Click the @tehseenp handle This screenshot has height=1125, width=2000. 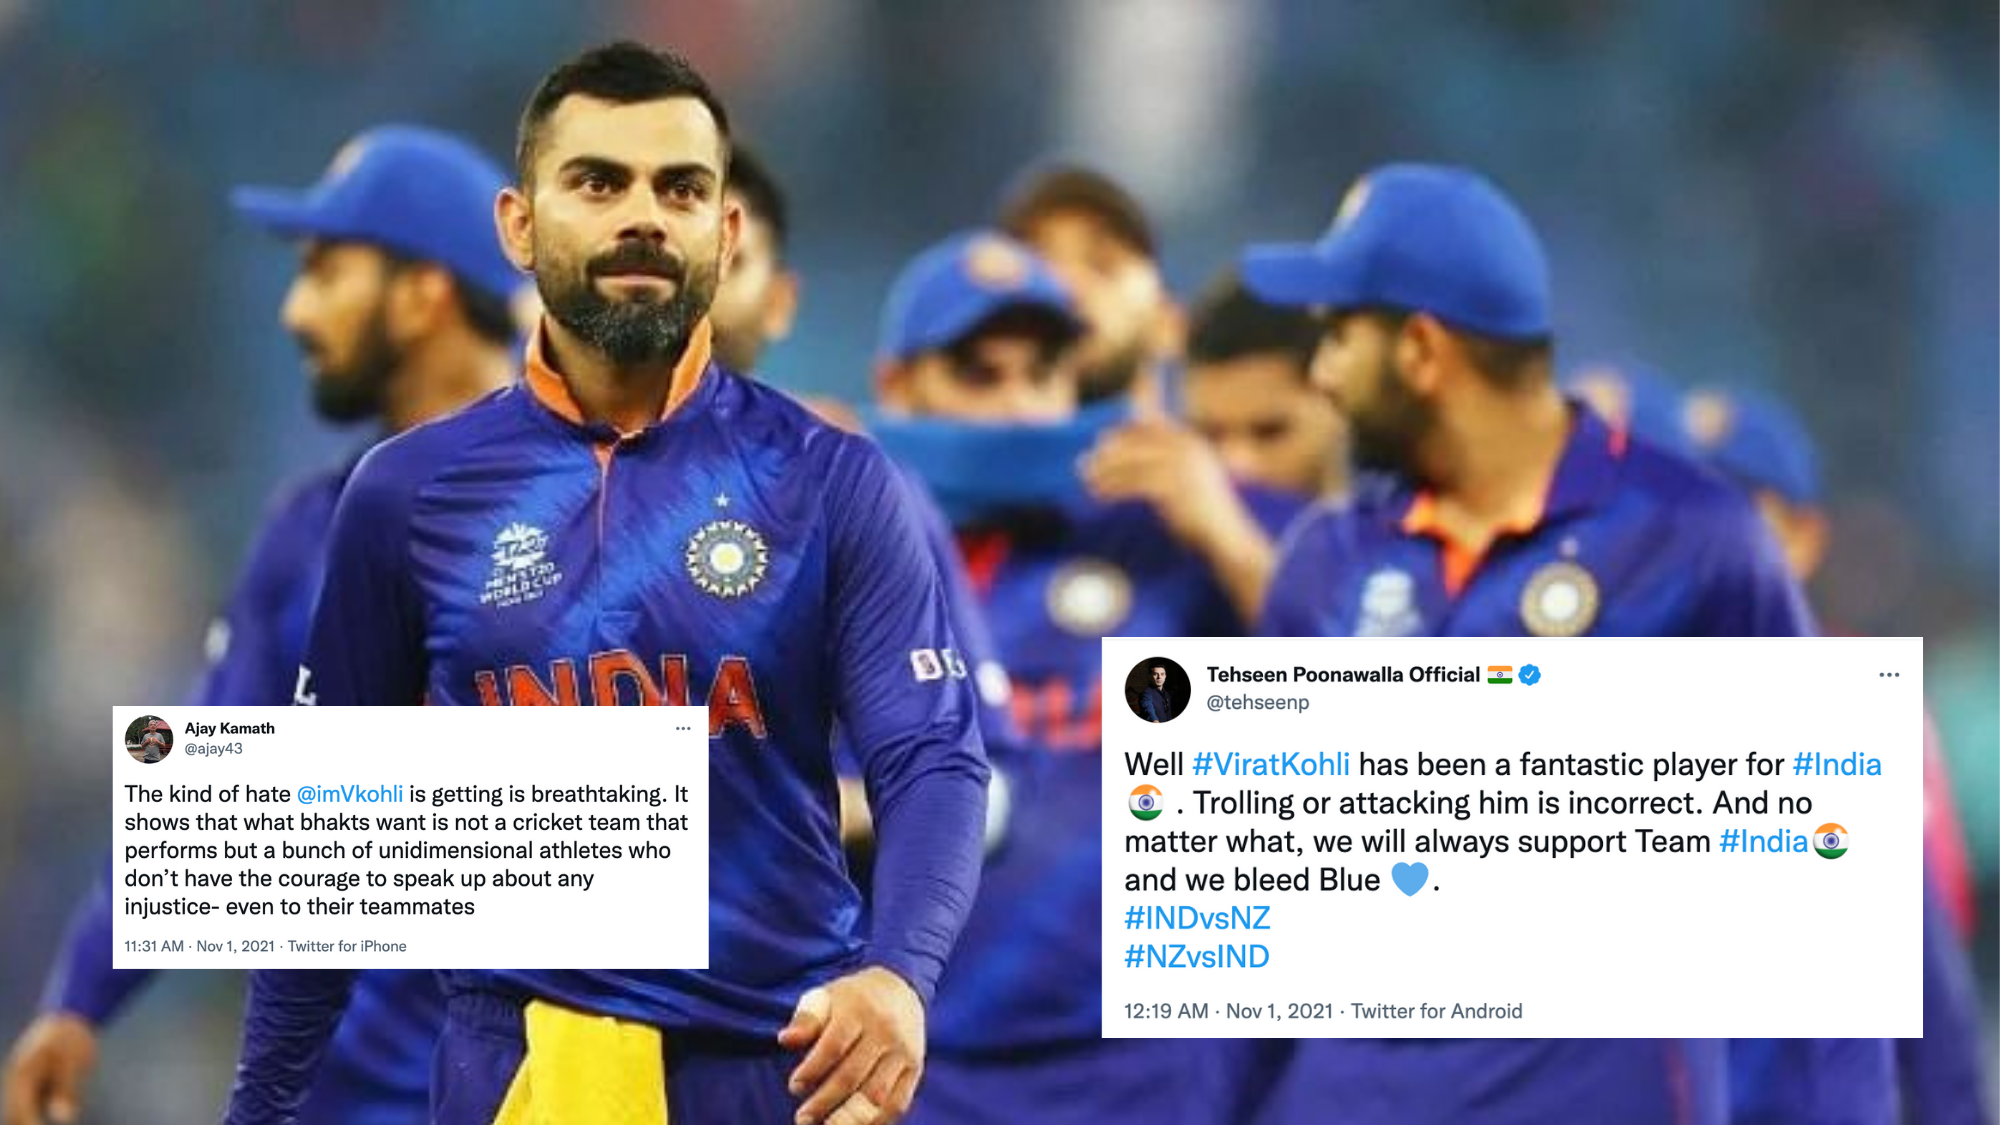tap(1257, 702)
